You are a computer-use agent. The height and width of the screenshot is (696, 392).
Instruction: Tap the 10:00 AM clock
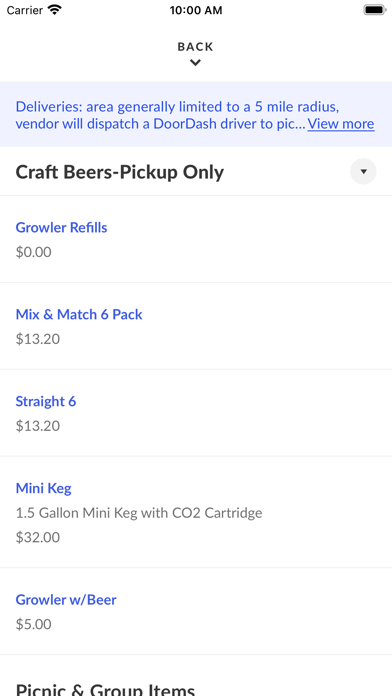click(x=196, y=10)
